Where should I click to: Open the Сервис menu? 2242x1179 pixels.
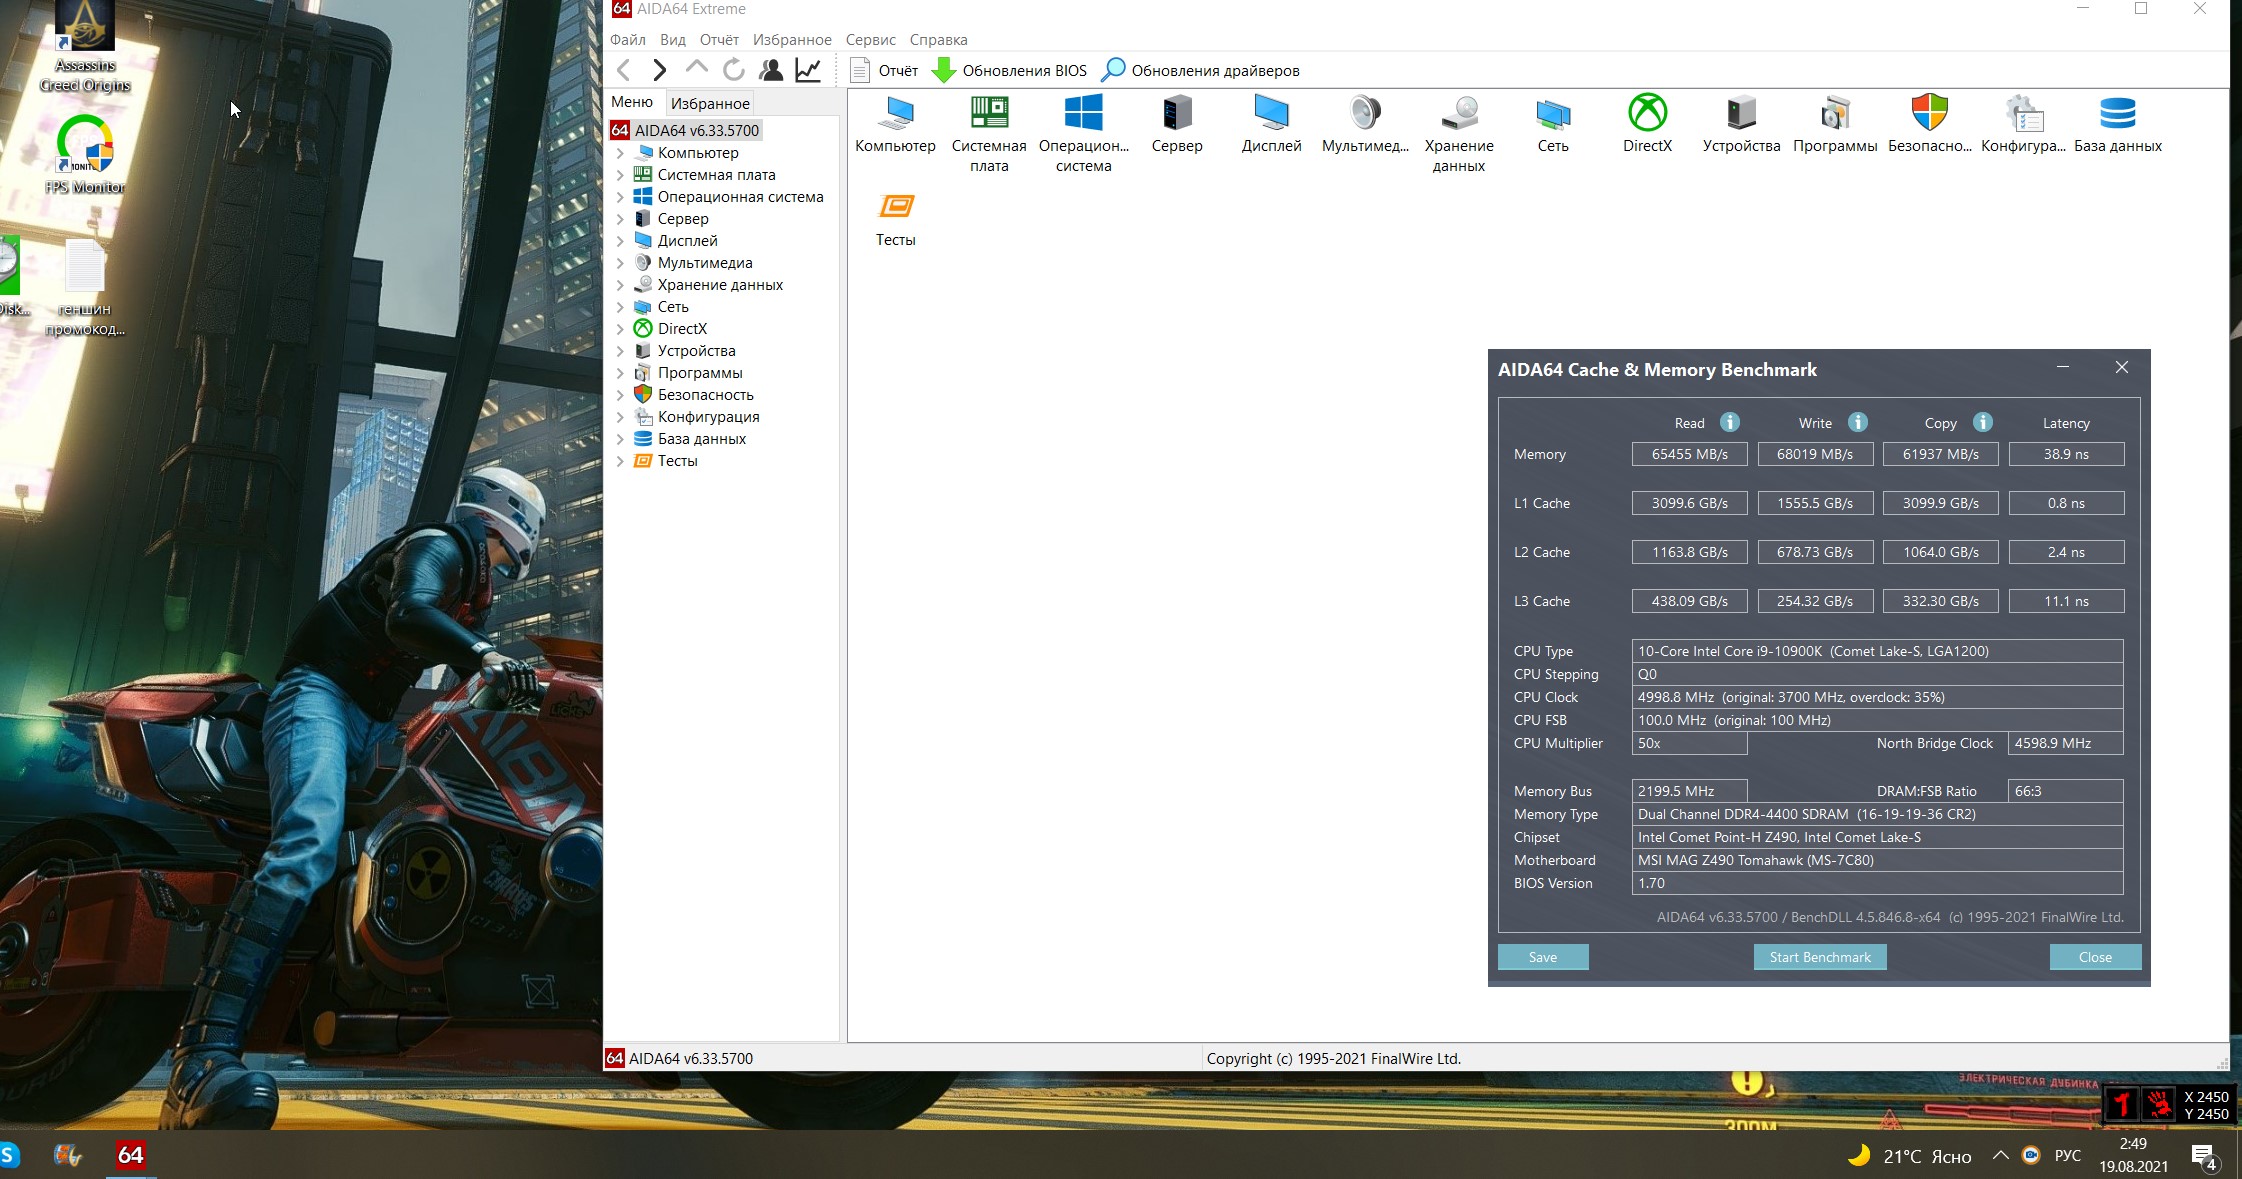(870, 40)
